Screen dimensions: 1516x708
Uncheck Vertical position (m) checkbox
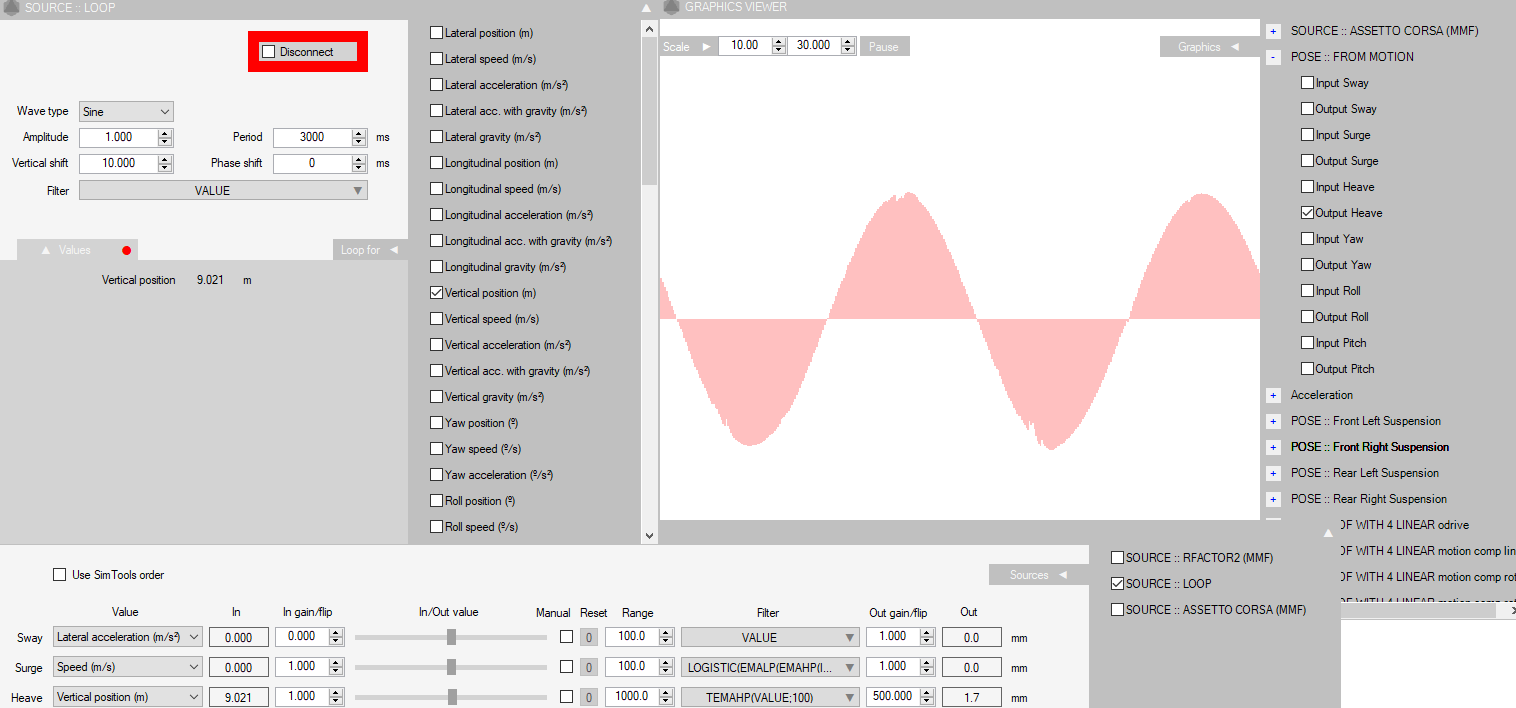click(x=436, y=293)
